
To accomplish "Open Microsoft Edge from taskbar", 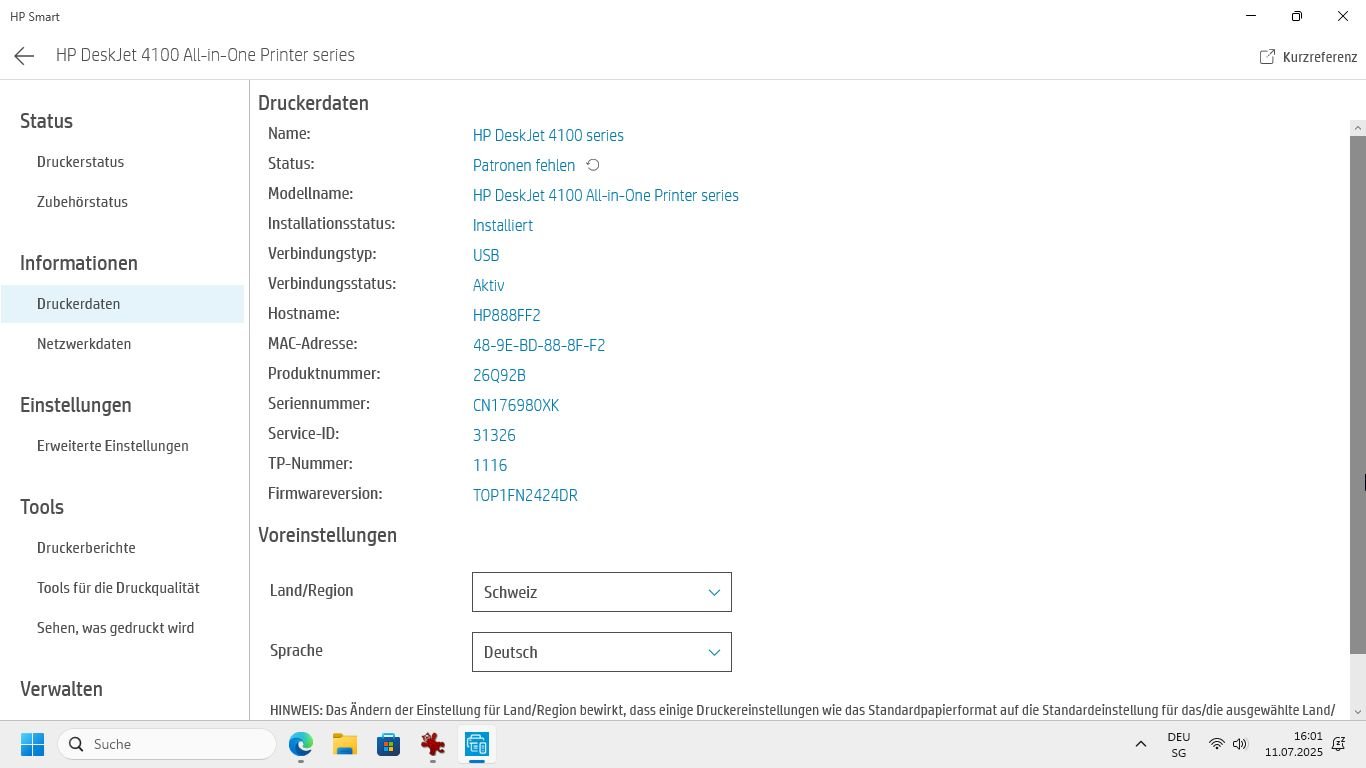I will coord(301,744).
